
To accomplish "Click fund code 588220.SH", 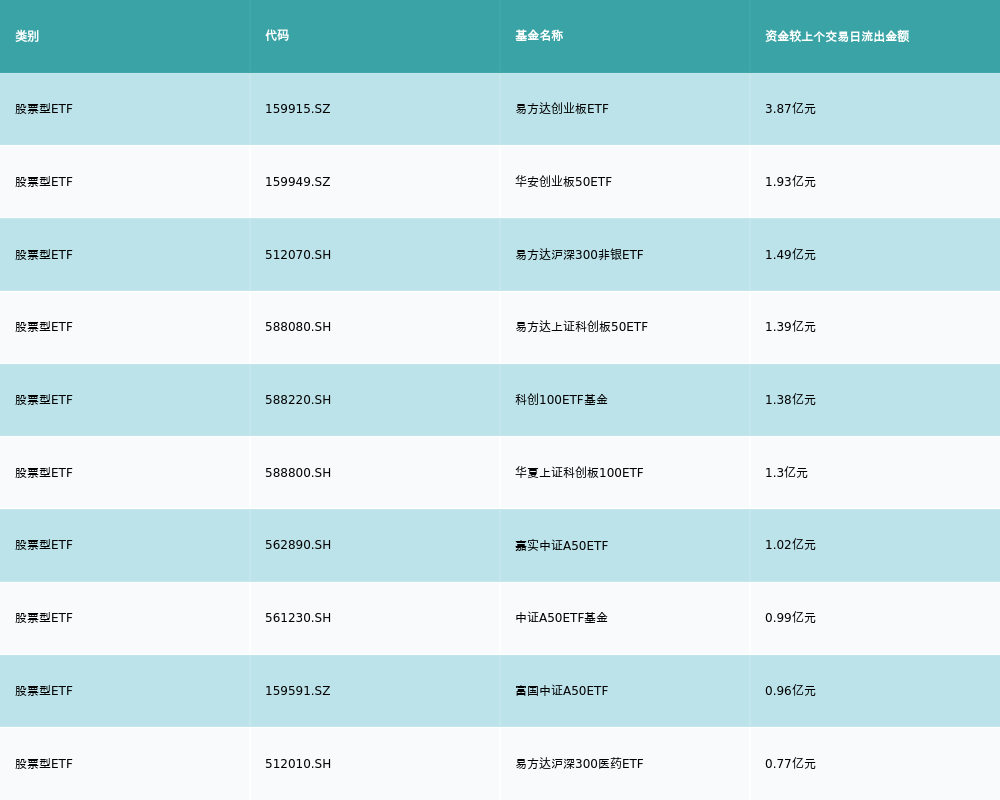I will [298, 400].
